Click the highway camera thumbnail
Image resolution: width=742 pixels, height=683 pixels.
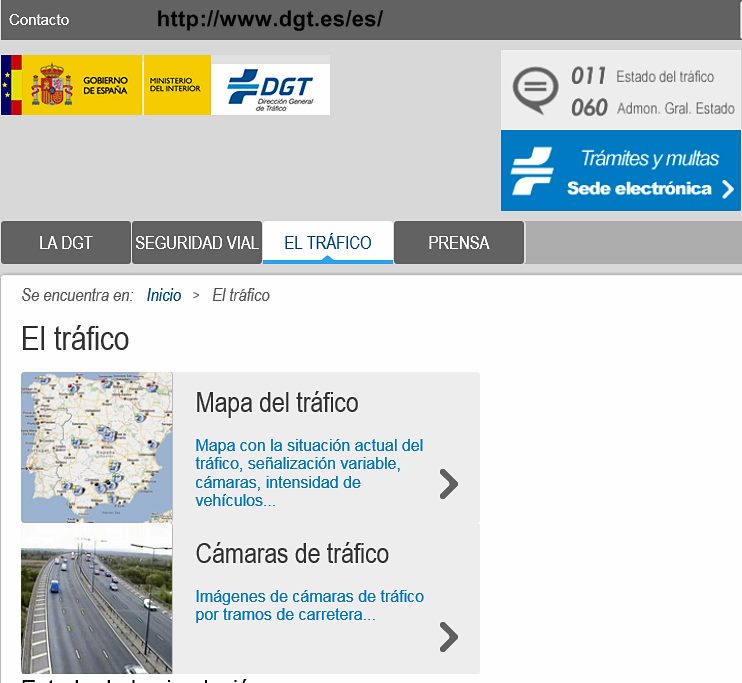tap(97, 598)
